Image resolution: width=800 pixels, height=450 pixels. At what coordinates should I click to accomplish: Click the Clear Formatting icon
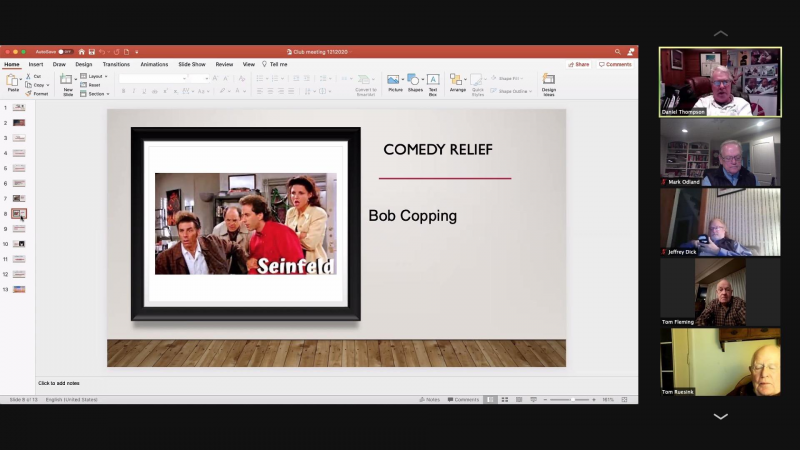[242, 79]
